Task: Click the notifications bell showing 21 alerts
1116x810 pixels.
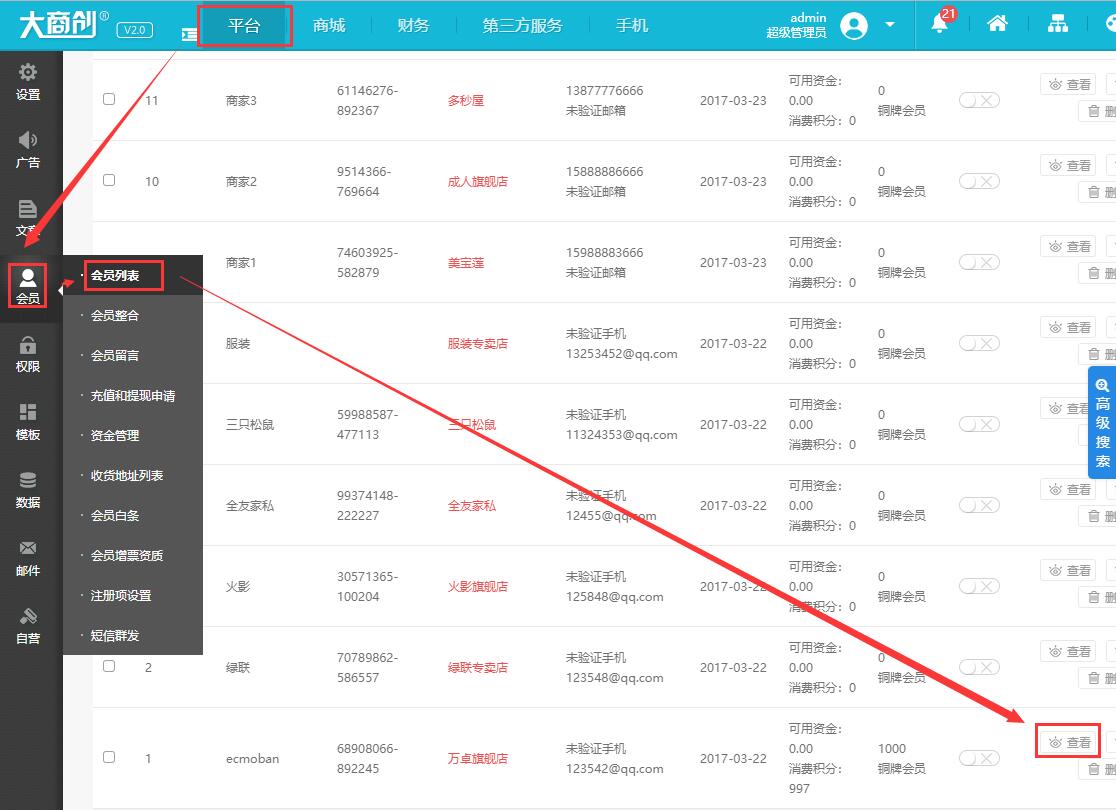Action: [x=940, y=25]
